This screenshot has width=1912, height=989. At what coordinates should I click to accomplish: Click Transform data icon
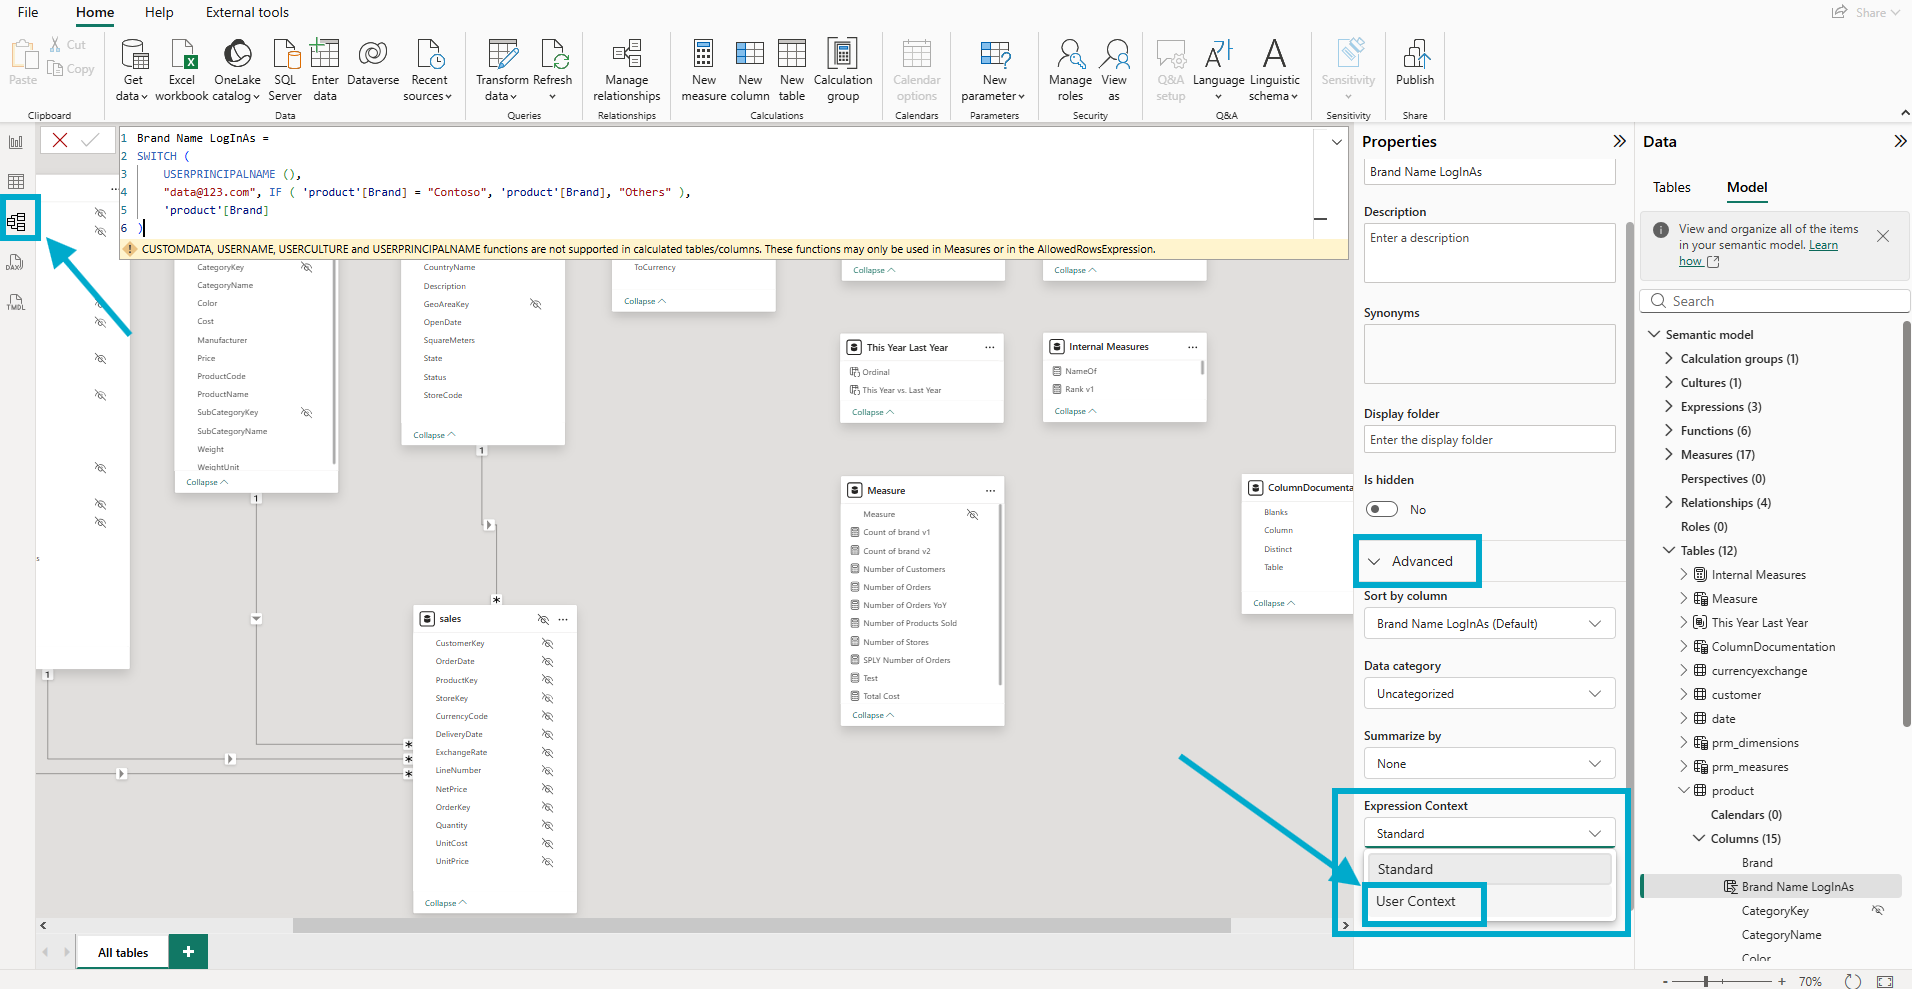click(502, 70)
